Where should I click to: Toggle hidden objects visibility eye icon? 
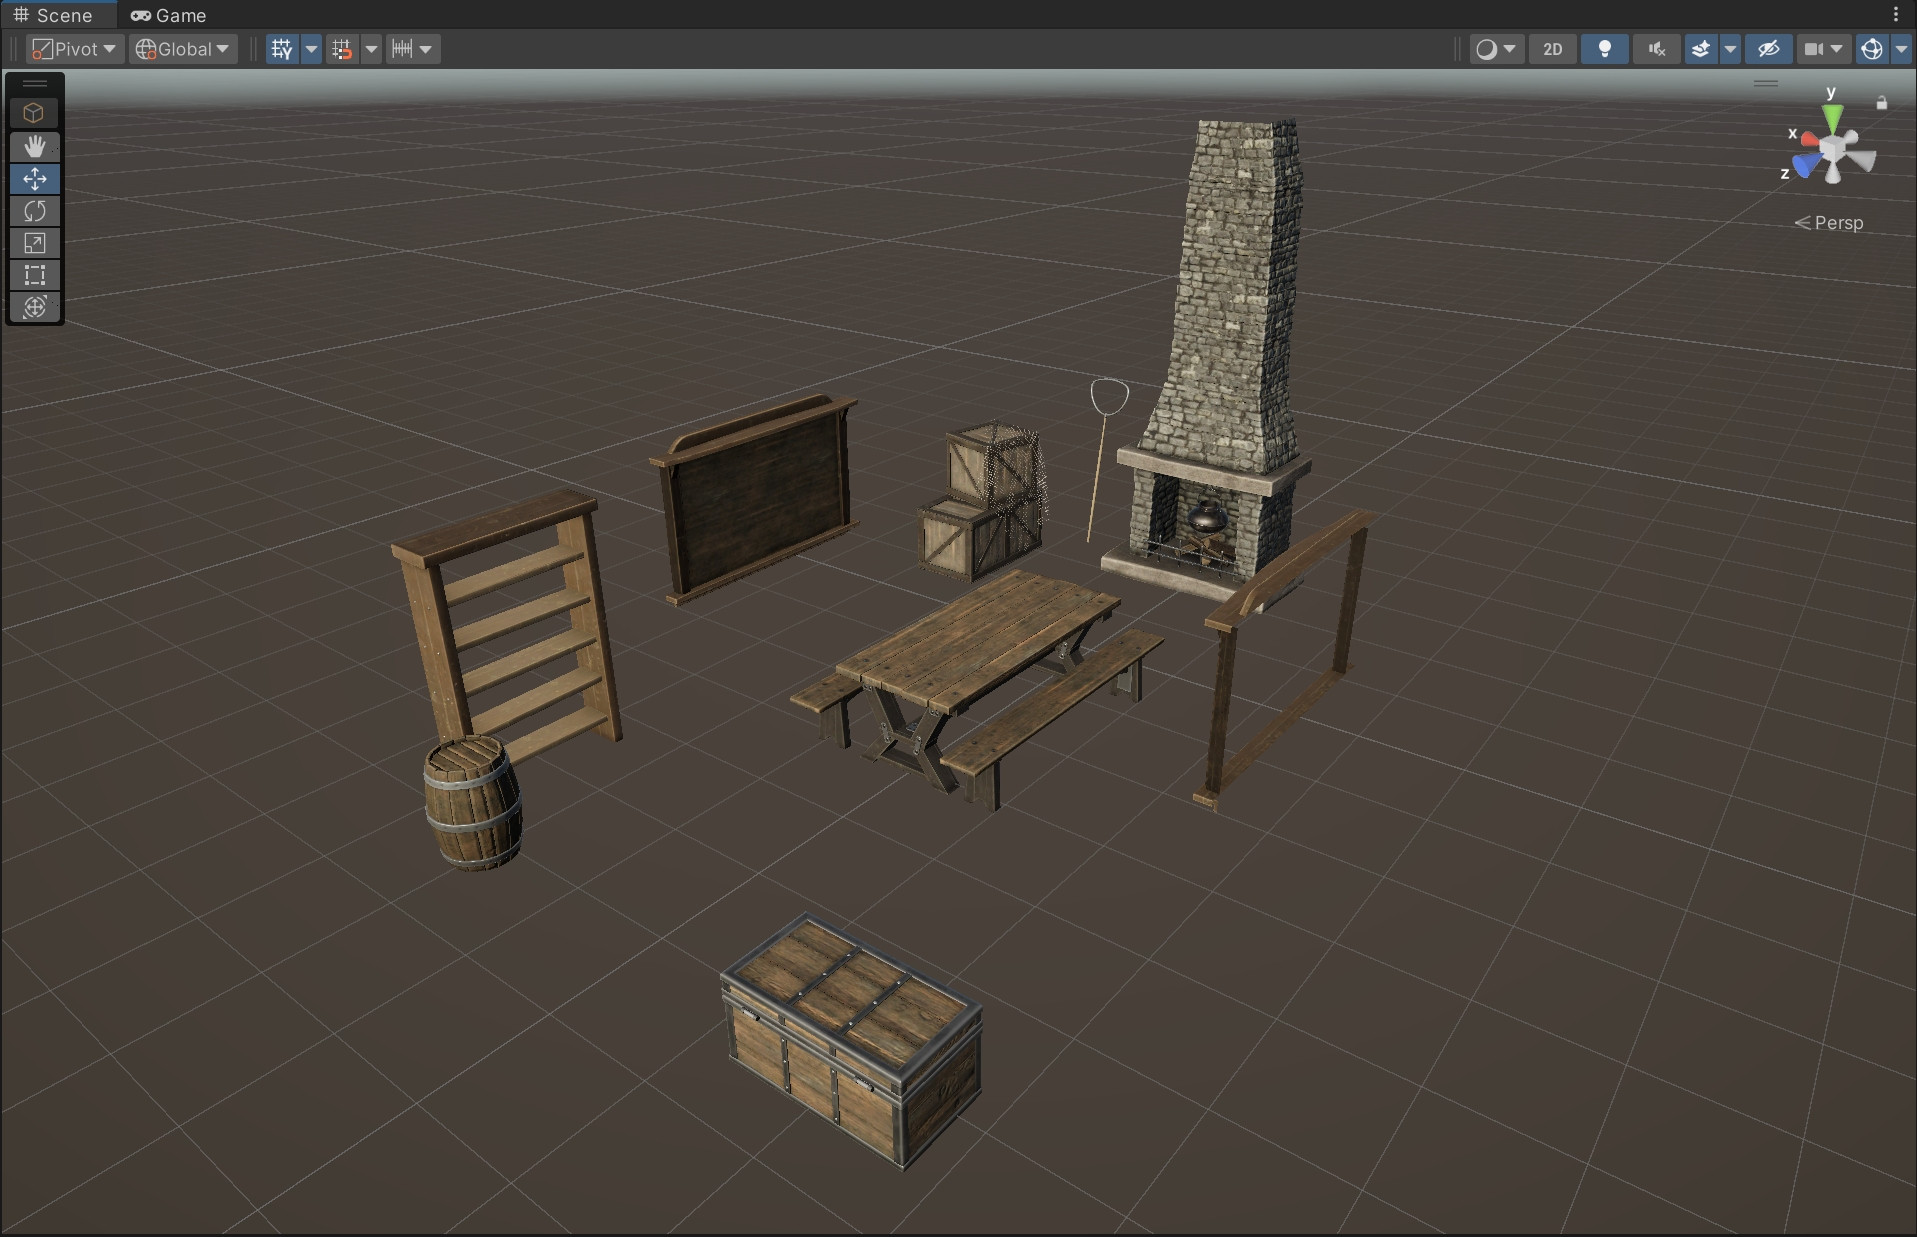pyautogui.click(x=1768, y=49)
